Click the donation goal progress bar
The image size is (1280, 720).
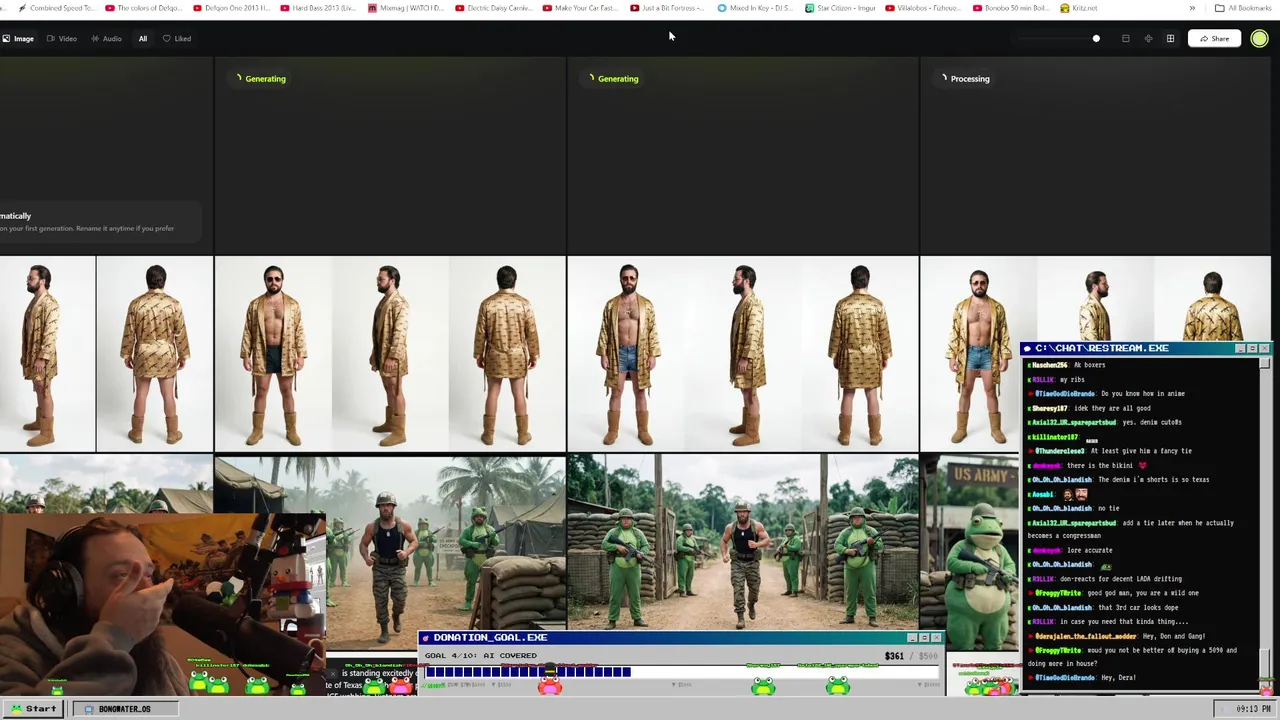682,672
